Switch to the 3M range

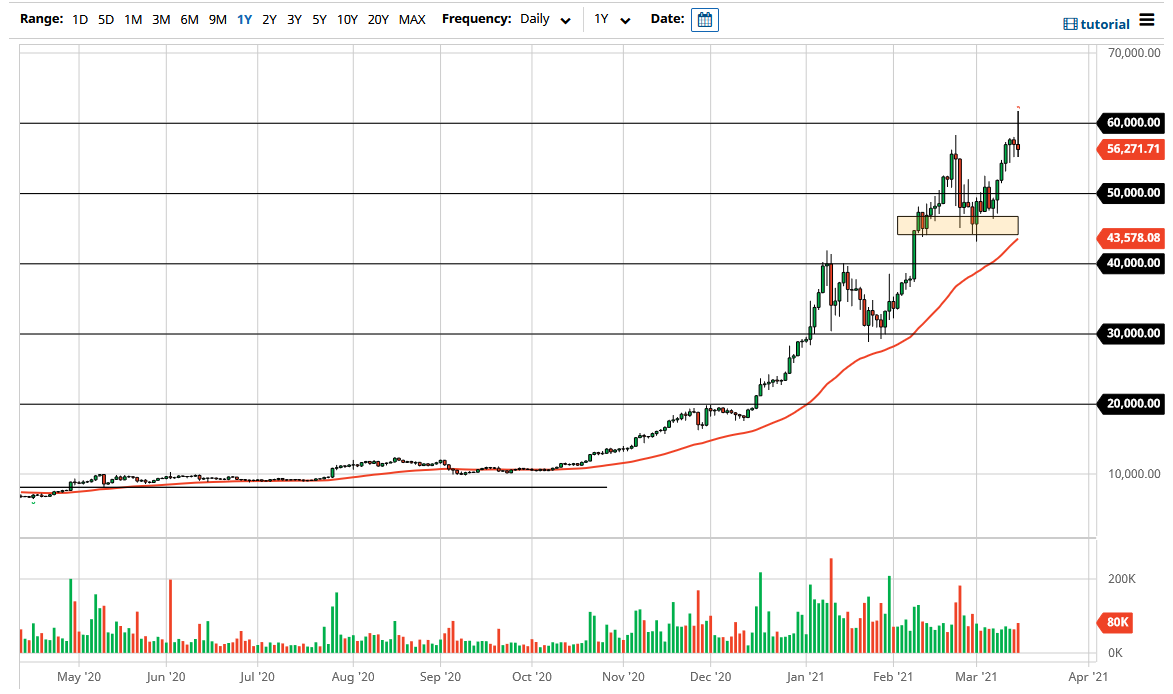coord(161,19)
